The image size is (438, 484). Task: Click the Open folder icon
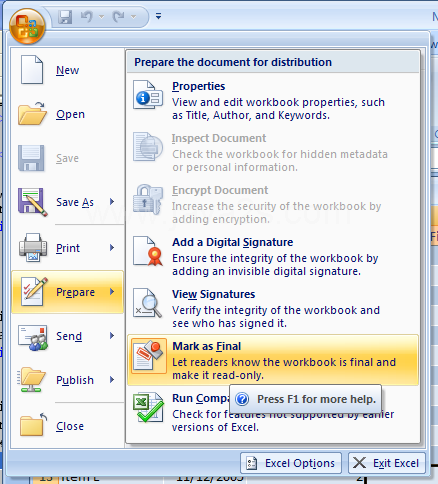pyautogui.click(x=32, y=114)
